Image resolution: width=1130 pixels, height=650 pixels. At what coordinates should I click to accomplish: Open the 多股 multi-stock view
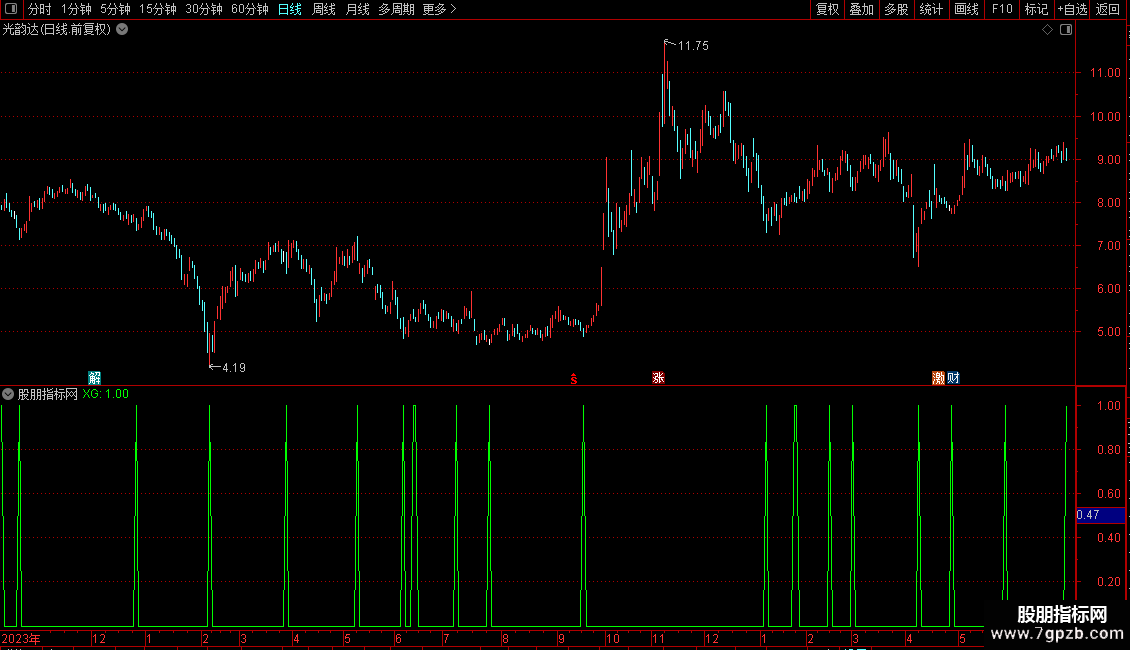[897, 9]
